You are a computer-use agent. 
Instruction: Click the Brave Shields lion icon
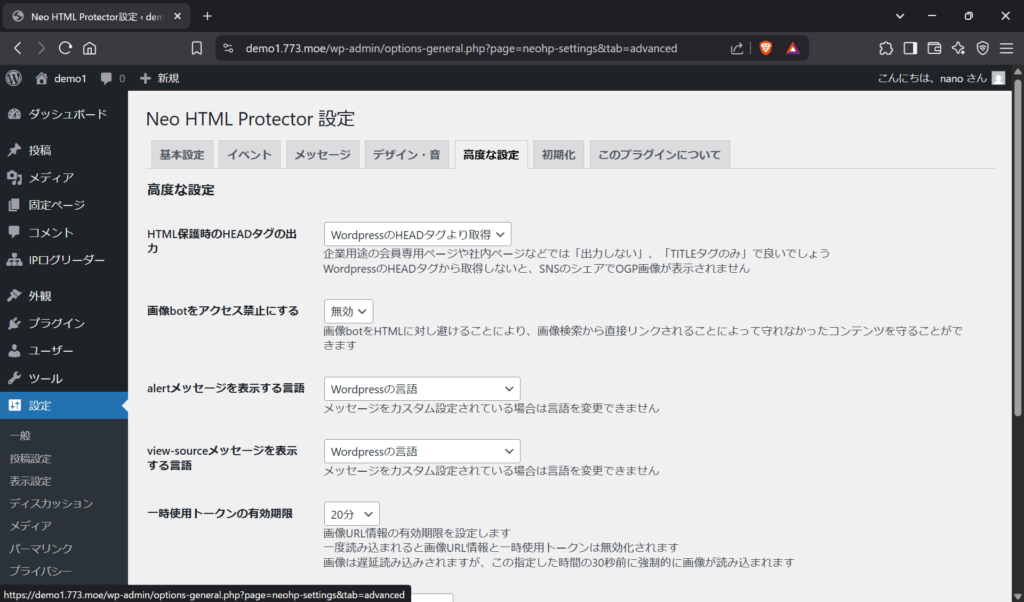point(766,48)
